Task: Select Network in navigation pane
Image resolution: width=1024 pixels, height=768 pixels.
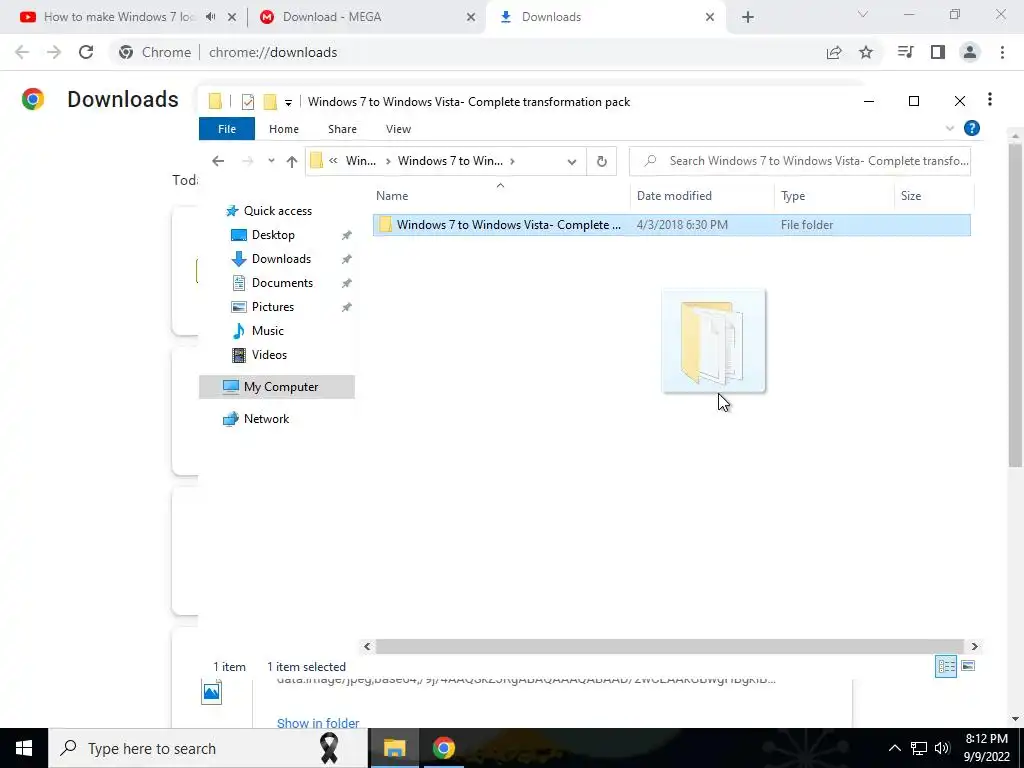Action: 266,419
